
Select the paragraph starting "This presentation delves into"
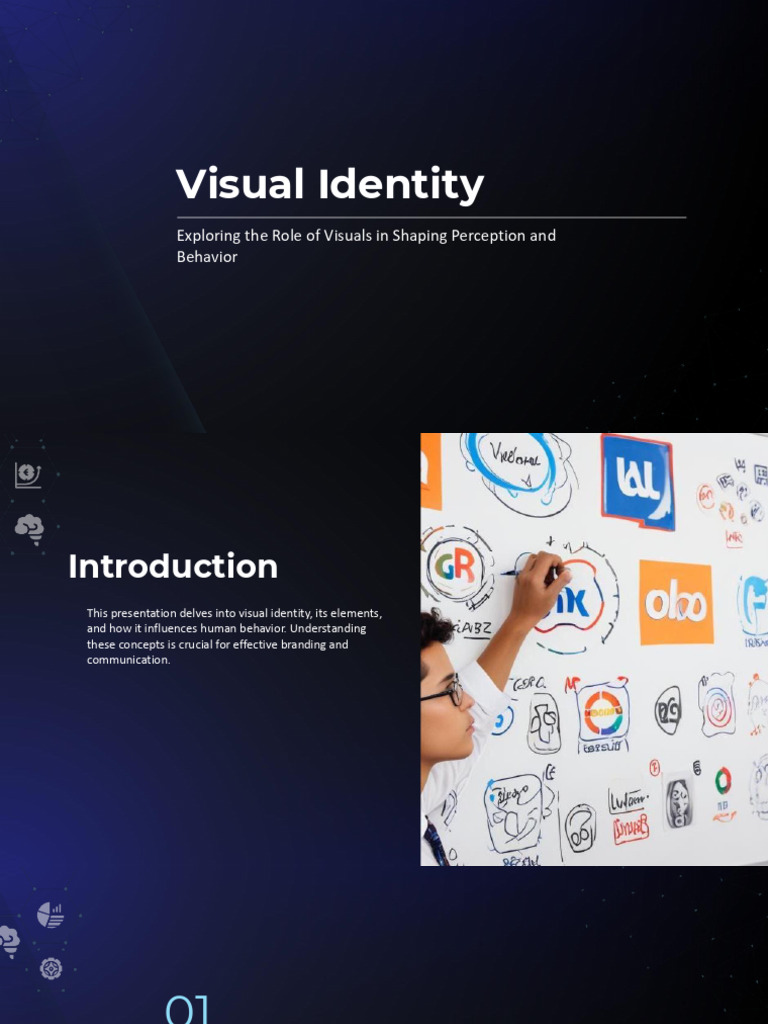tap(234, 636)
